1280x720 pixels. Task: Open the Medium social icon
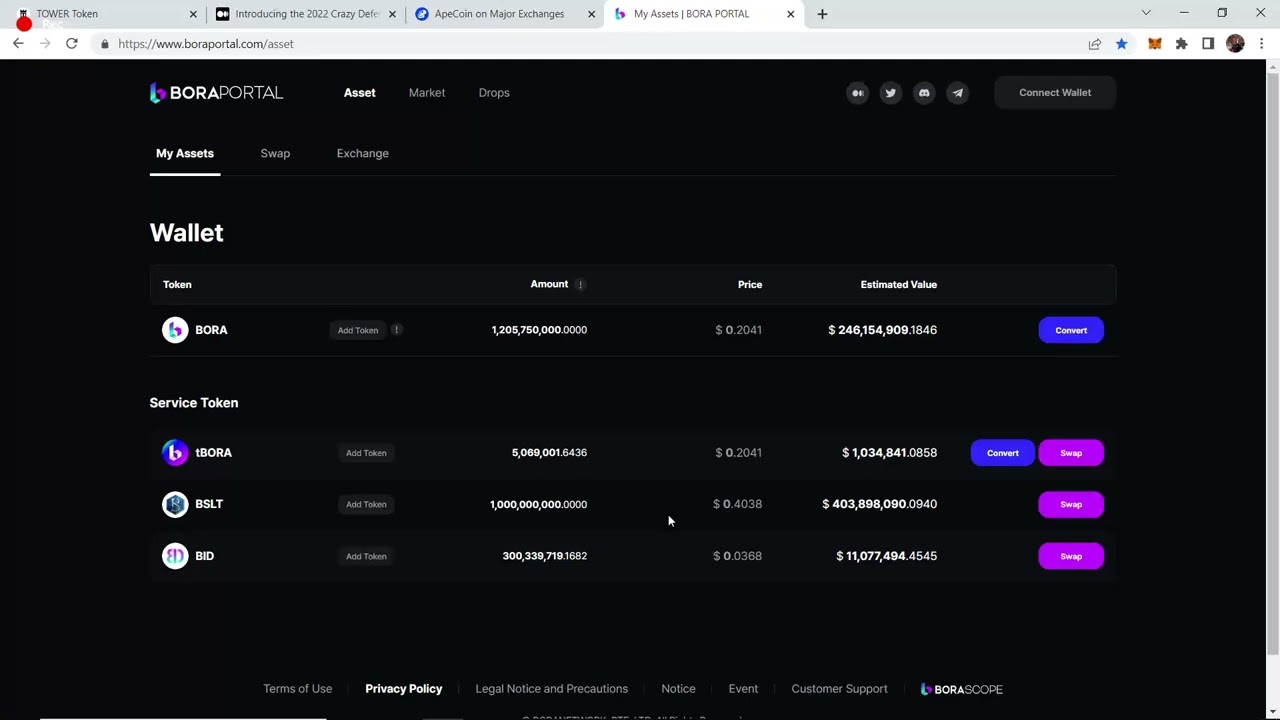point(857,93)
